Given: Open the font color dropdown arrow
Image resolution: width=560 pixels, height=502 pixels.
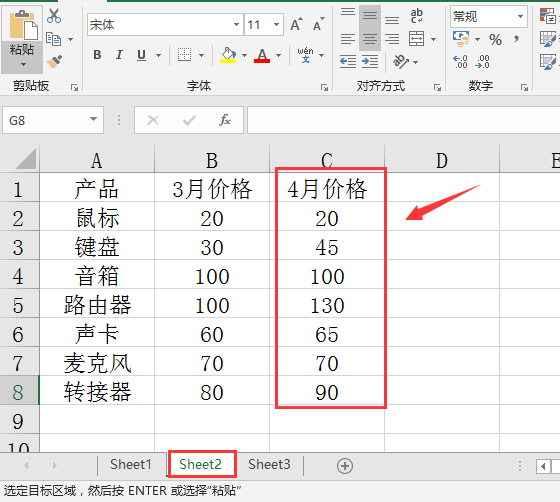Looking at the screenshot, I should coord(279,55).
